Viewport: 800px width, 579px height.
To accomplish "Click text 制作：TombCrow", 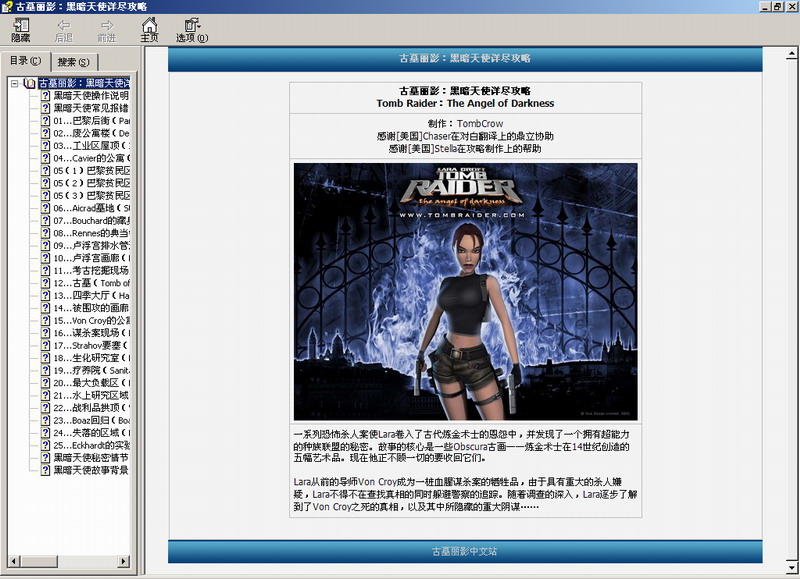I will click(465, 123).
